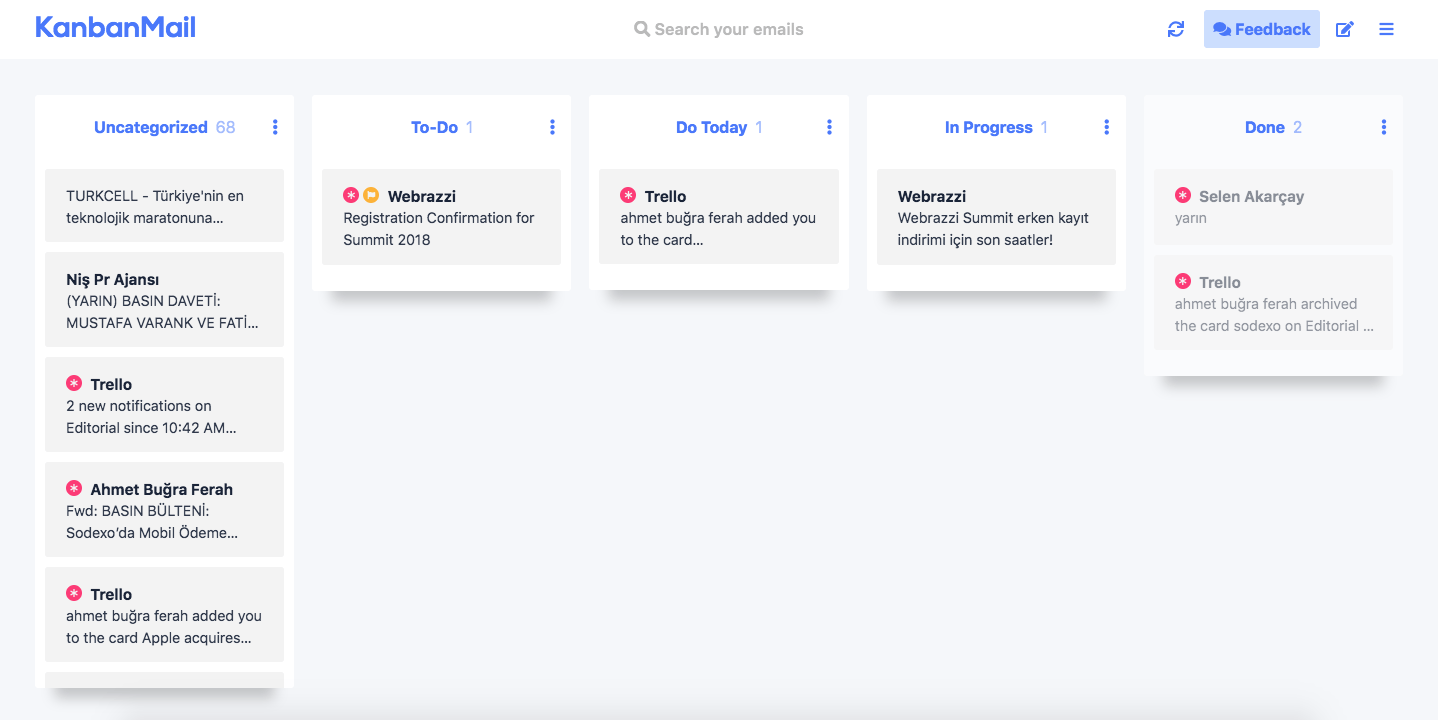Select the TURKCELL email card
This screenshot has width=1438, height=720.
pos(164,206)
